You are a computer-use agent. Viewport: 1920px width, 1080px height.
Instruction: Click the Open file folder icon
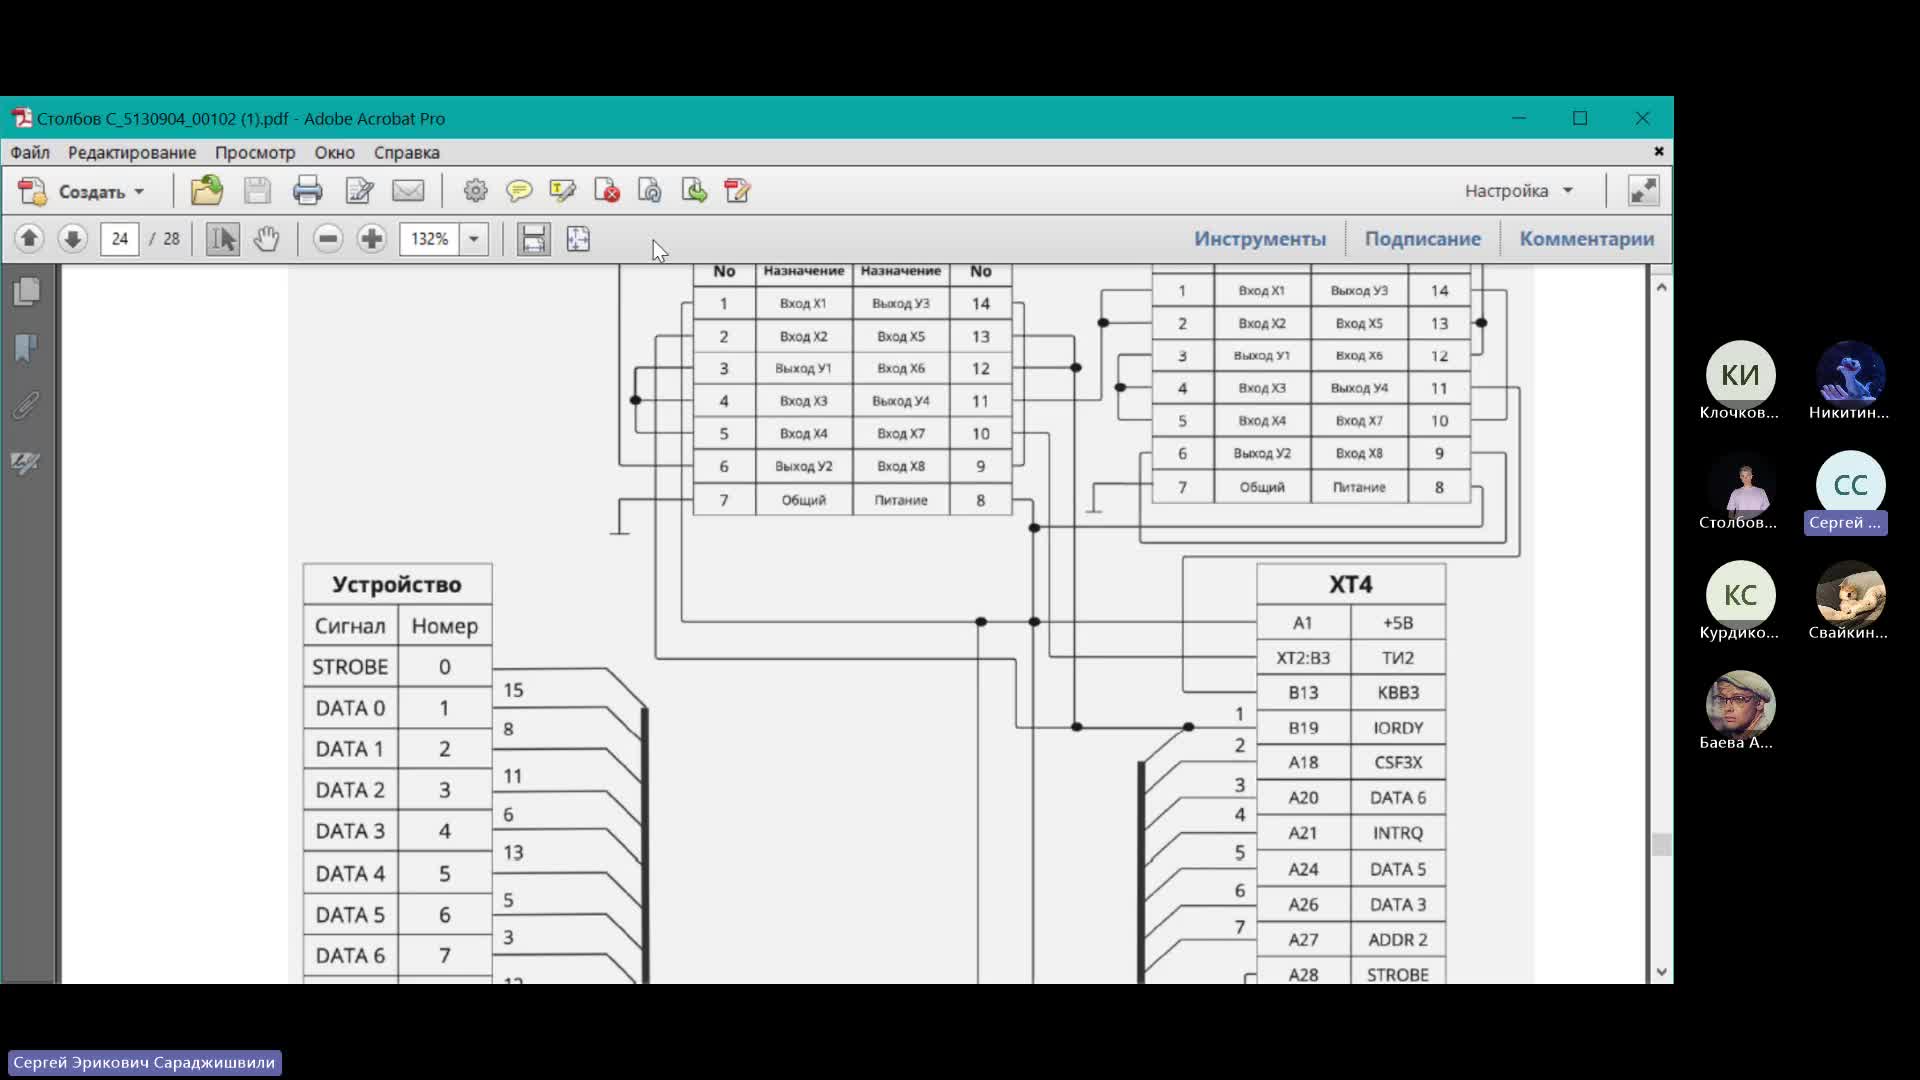[x=207, y=190]
